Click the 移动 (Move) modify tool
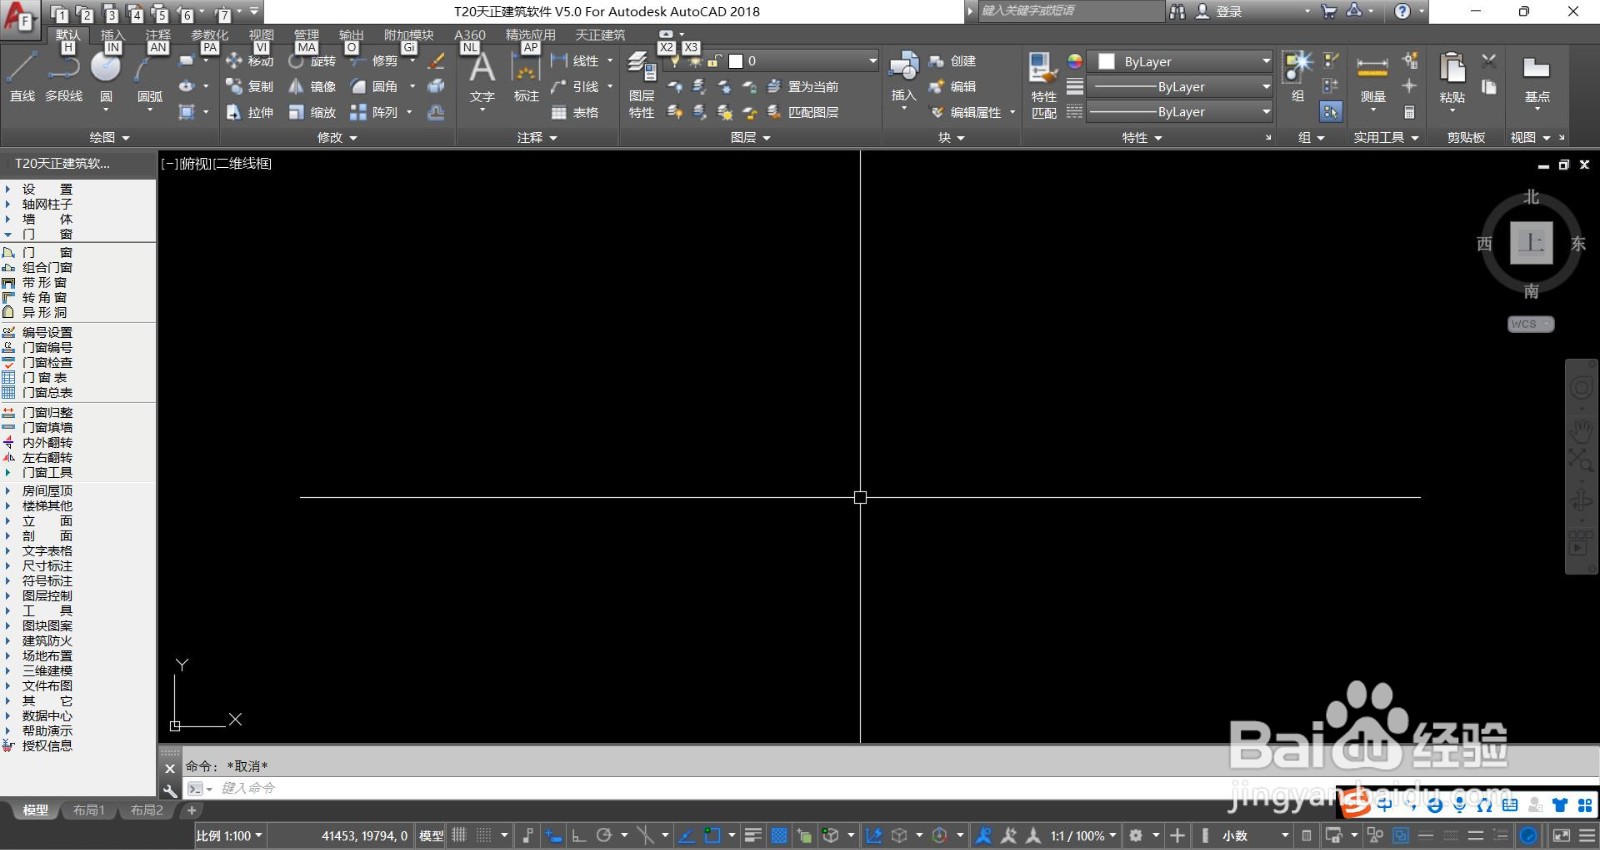The width and height of the screenshot is (1600, 850). (250, 61)
